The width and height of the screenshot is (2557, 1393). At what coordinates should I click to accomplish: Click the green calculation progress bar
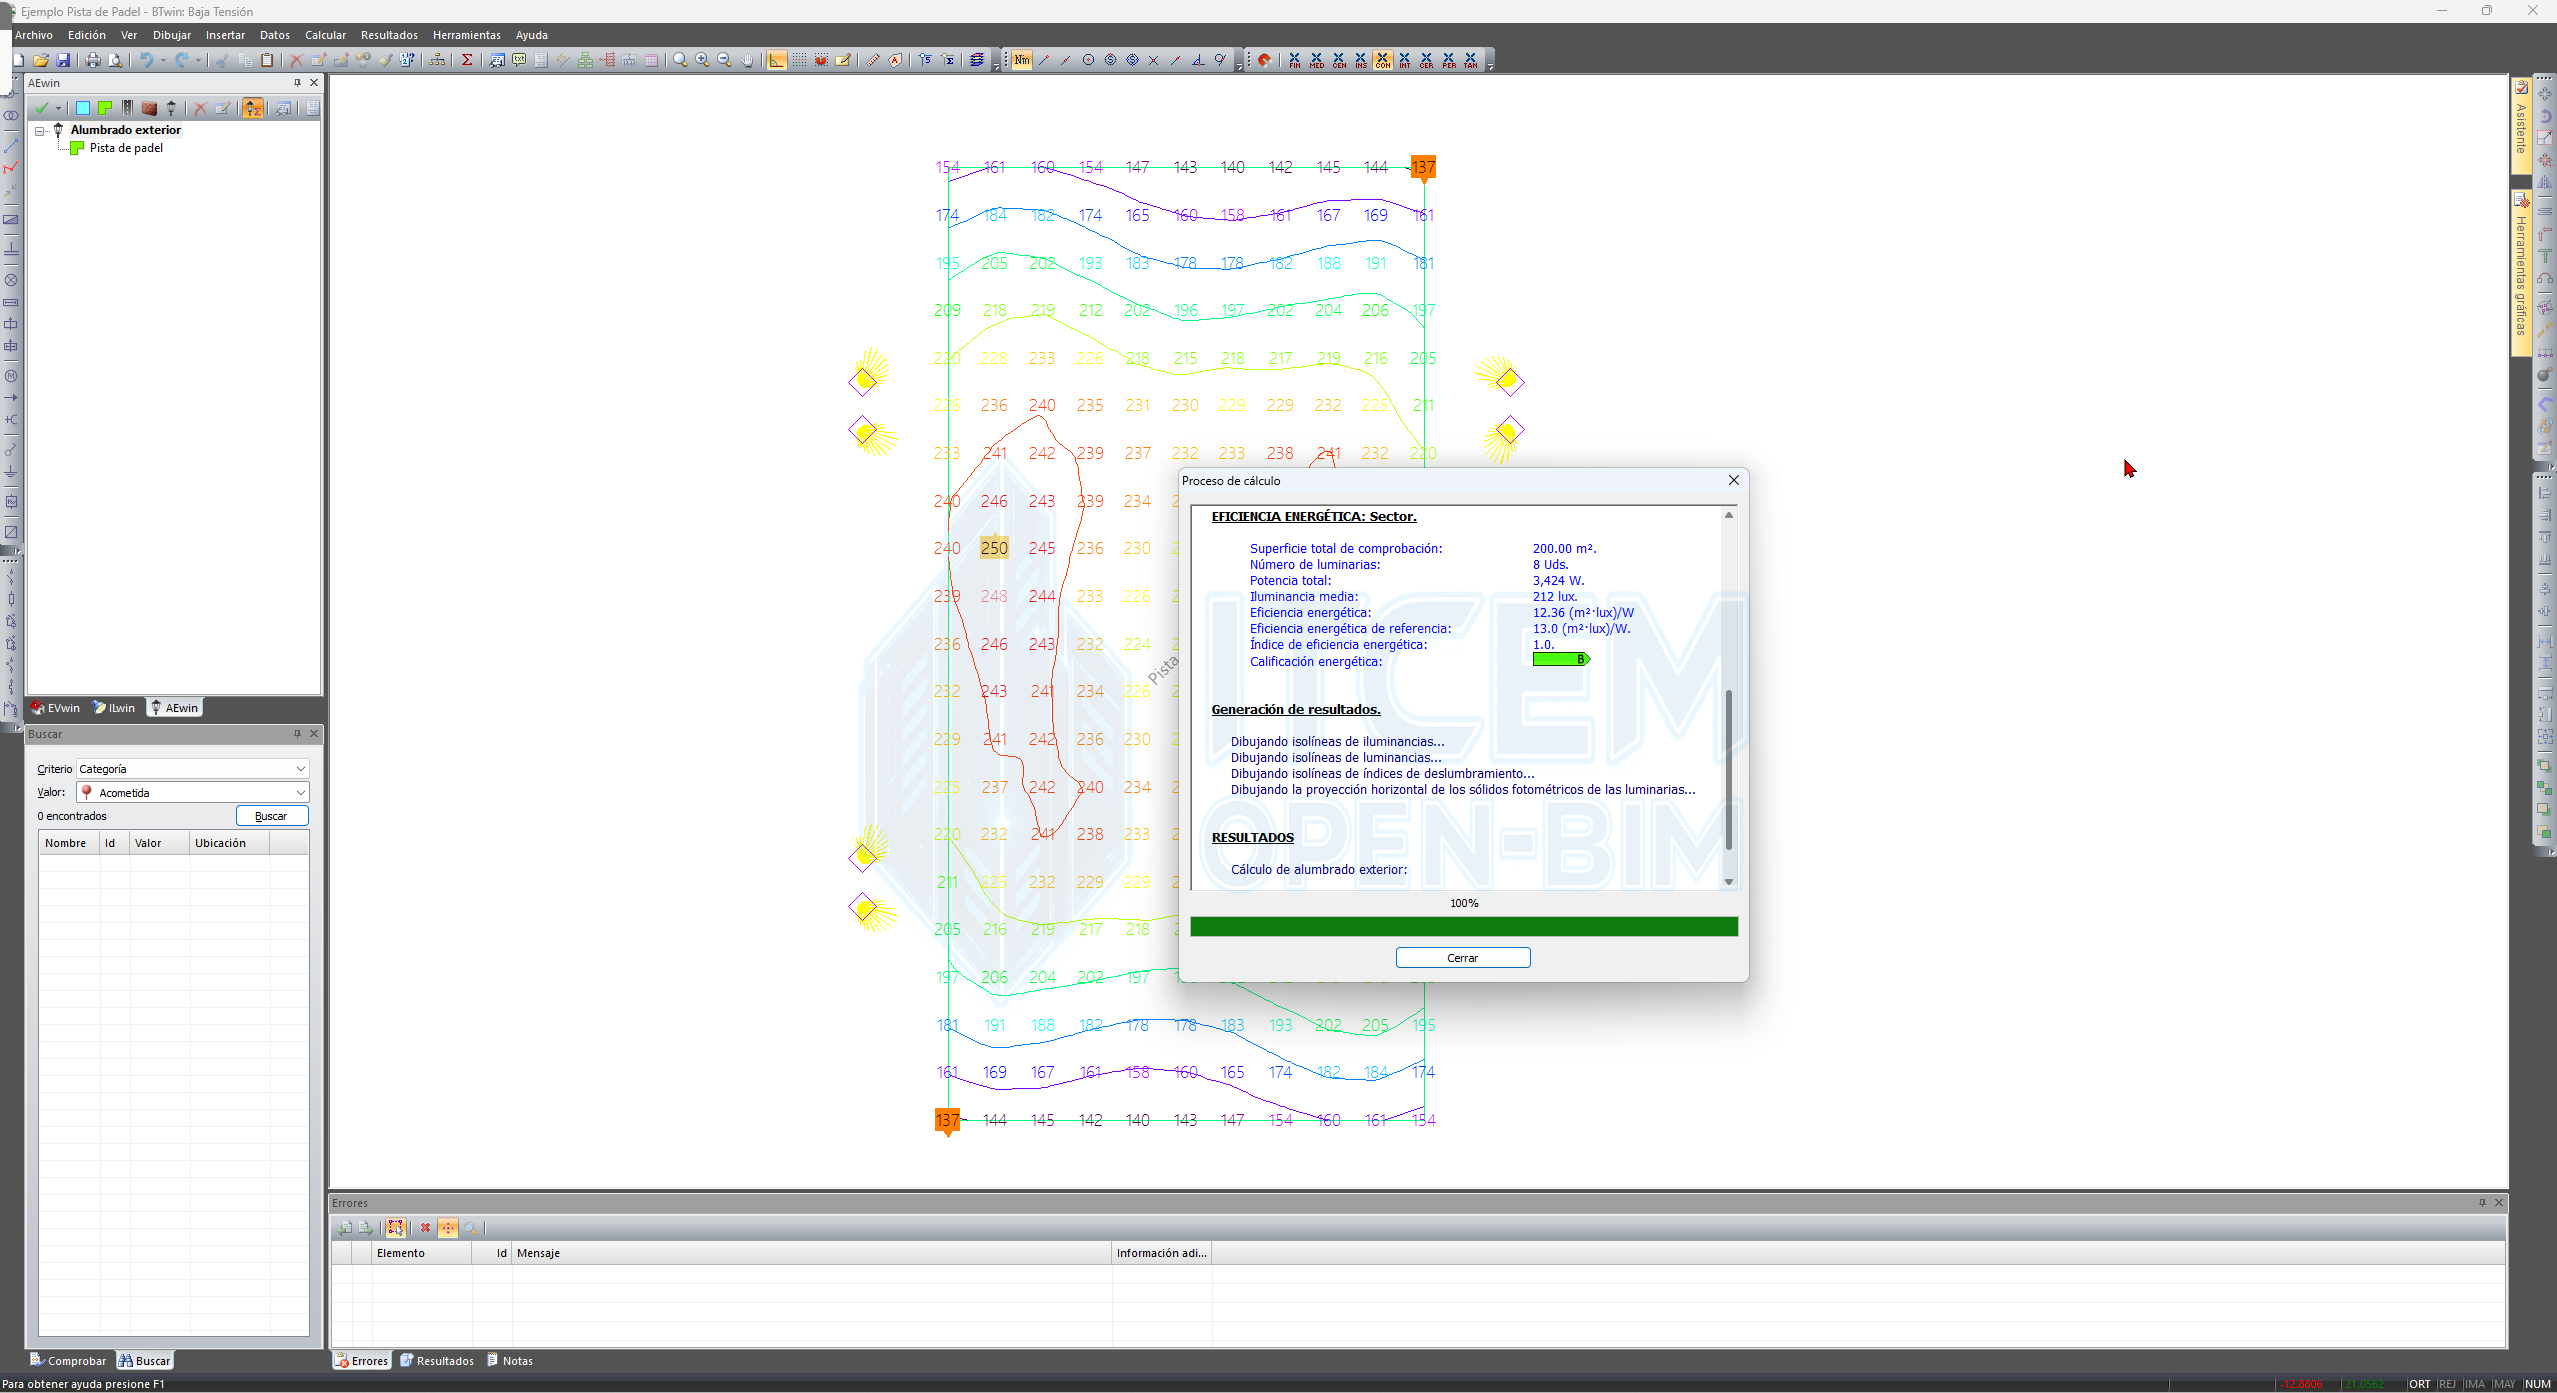tap(1463, 927)
